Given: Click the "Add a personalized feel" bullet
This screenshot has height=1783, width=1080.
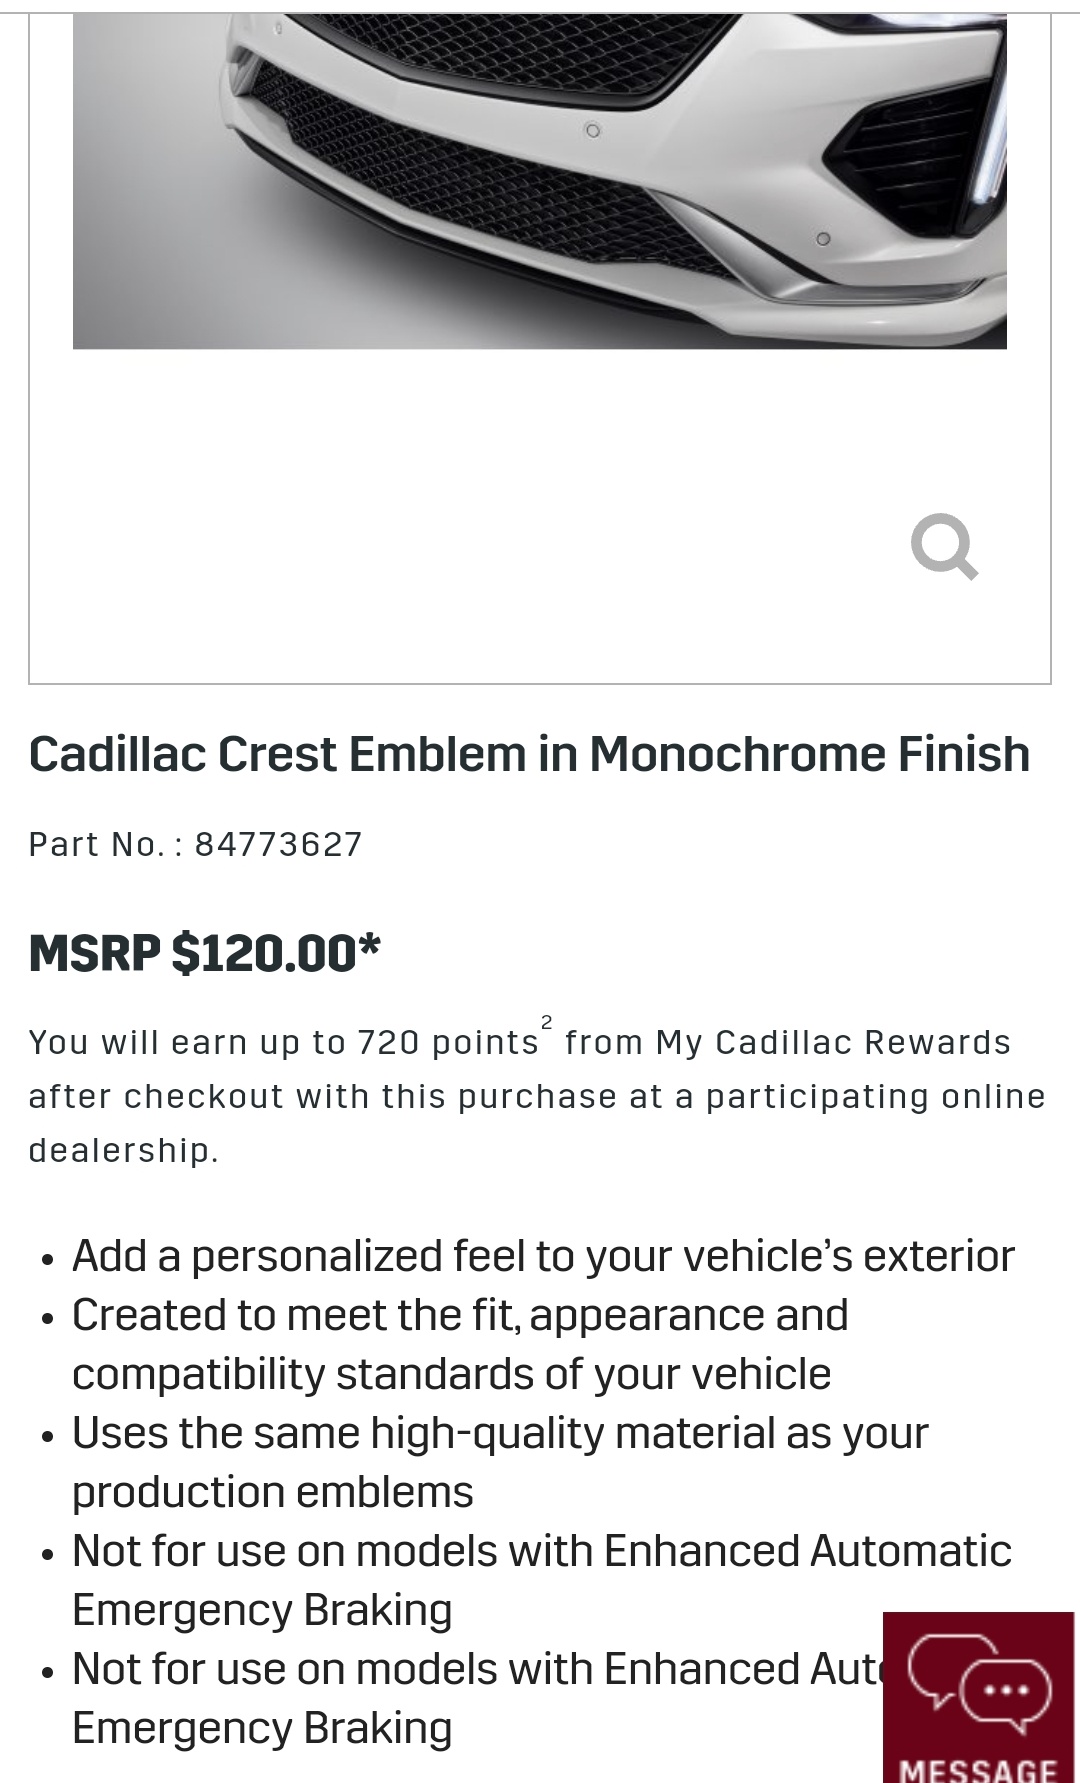Looking at the screenshot, I should coord(543,1256).
